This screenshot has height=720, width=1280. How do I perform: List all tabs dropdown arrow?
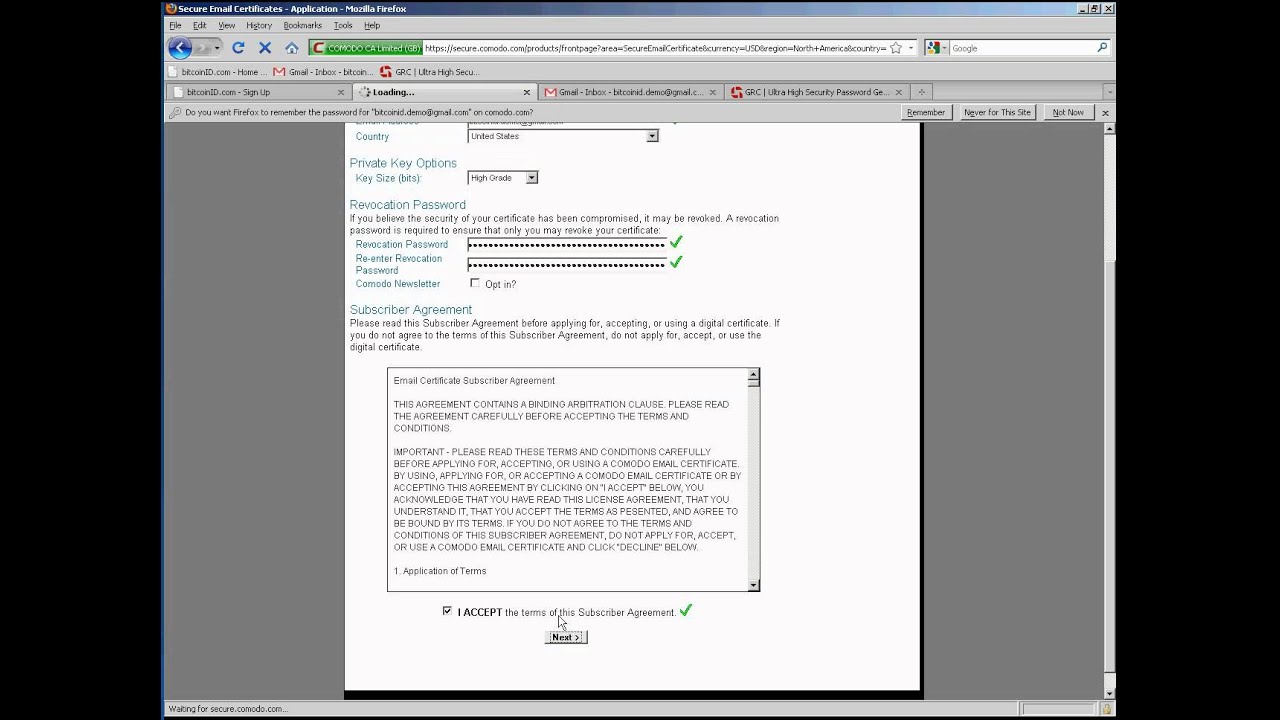pyautogui.click(x=1109, y=92)
